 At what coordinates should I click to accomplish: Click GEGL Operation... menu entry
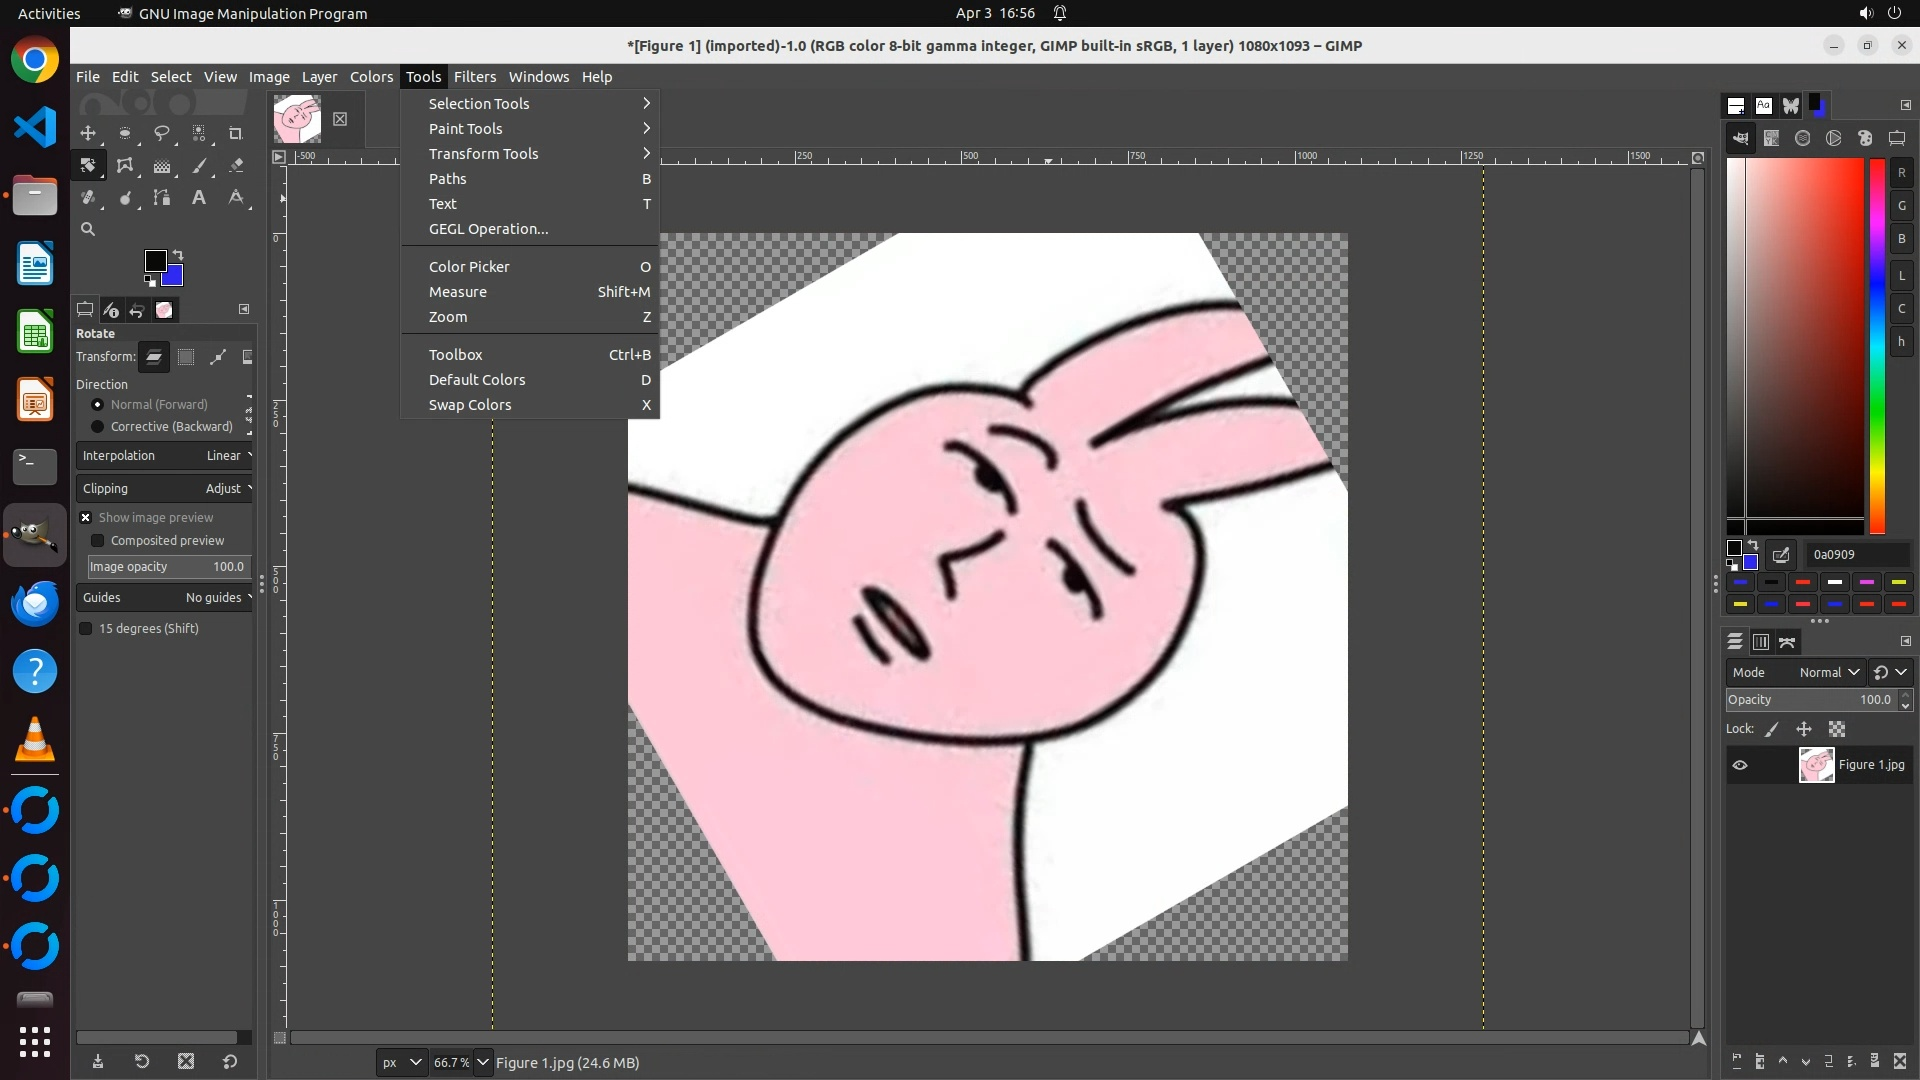(488, 229)
